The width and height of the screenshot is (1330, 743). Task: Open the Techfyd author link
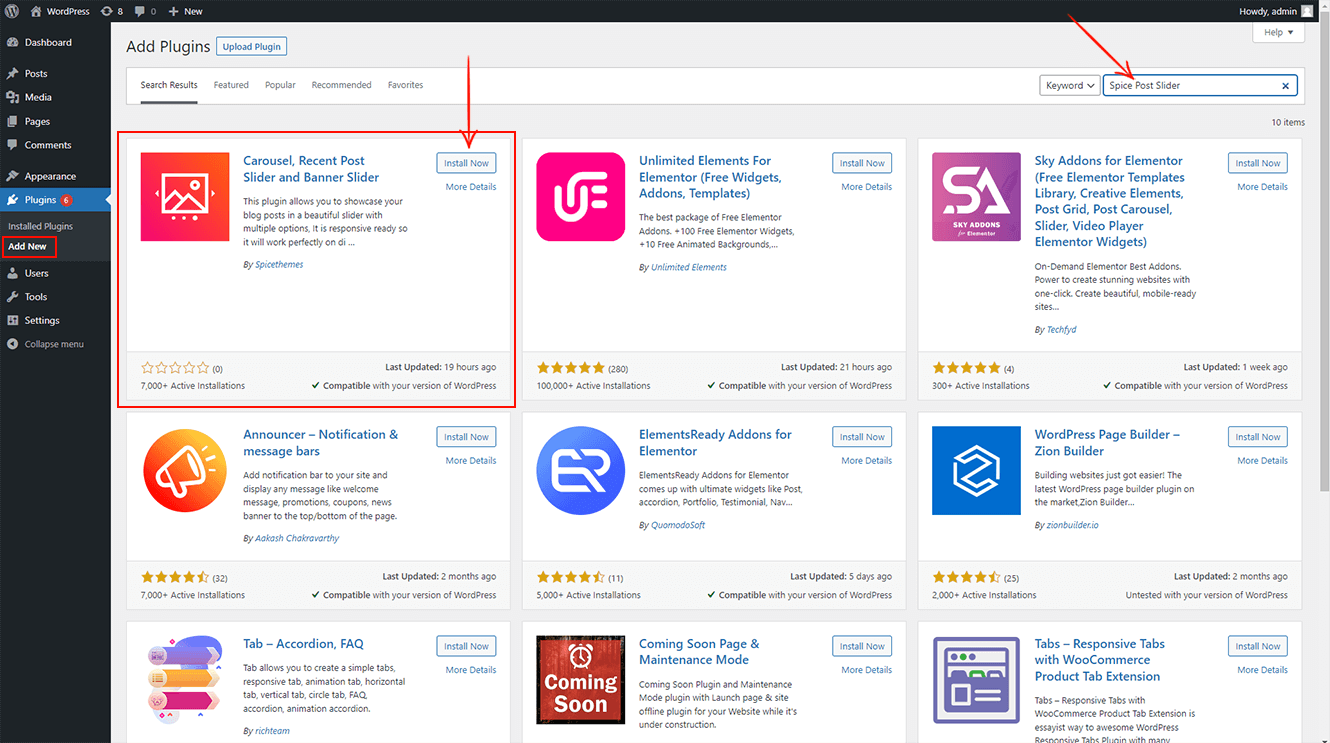tap(1061, 329)
